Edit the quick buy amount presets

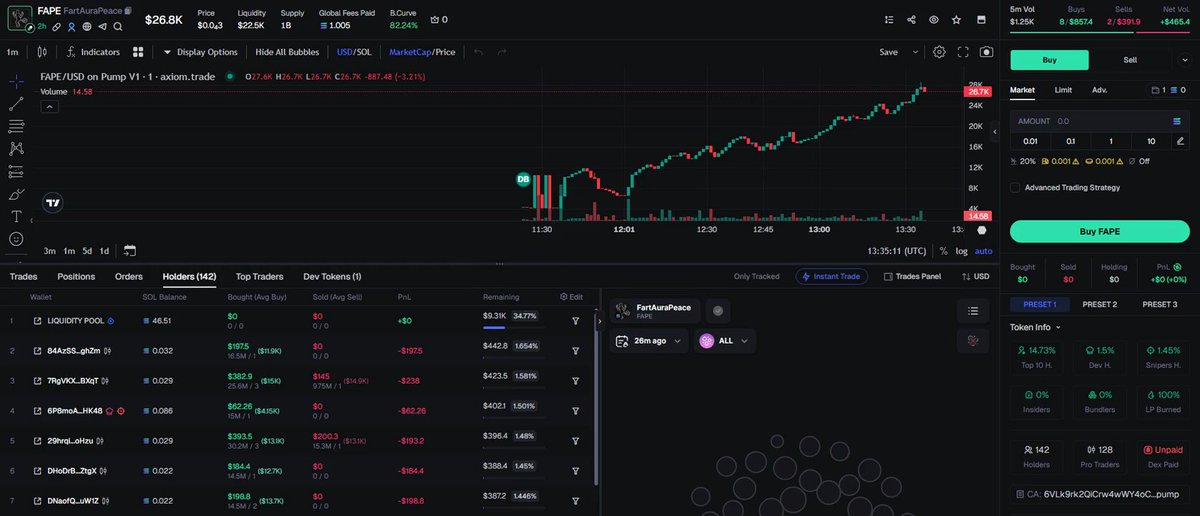pos(1181,141)
